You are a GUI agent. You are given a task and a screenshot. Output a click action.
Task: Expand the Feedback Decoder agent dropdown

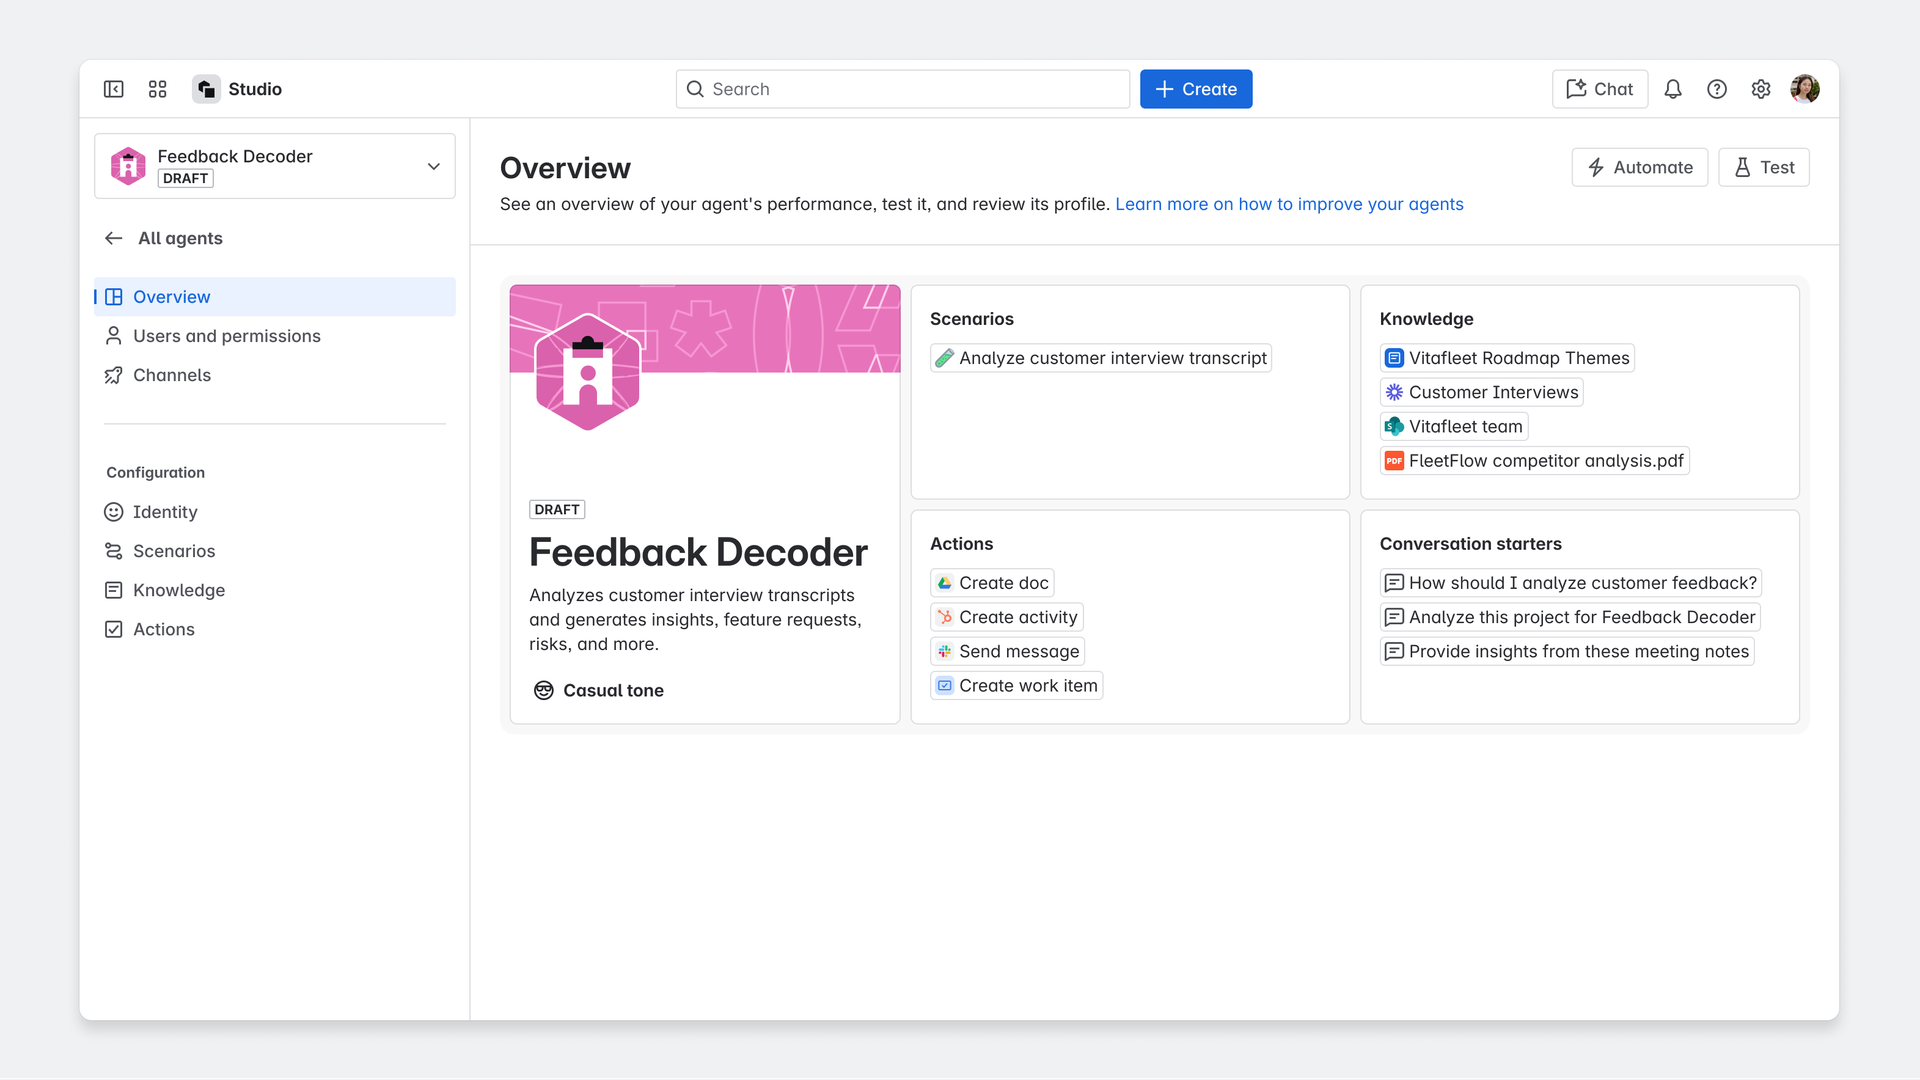[434, 166]
